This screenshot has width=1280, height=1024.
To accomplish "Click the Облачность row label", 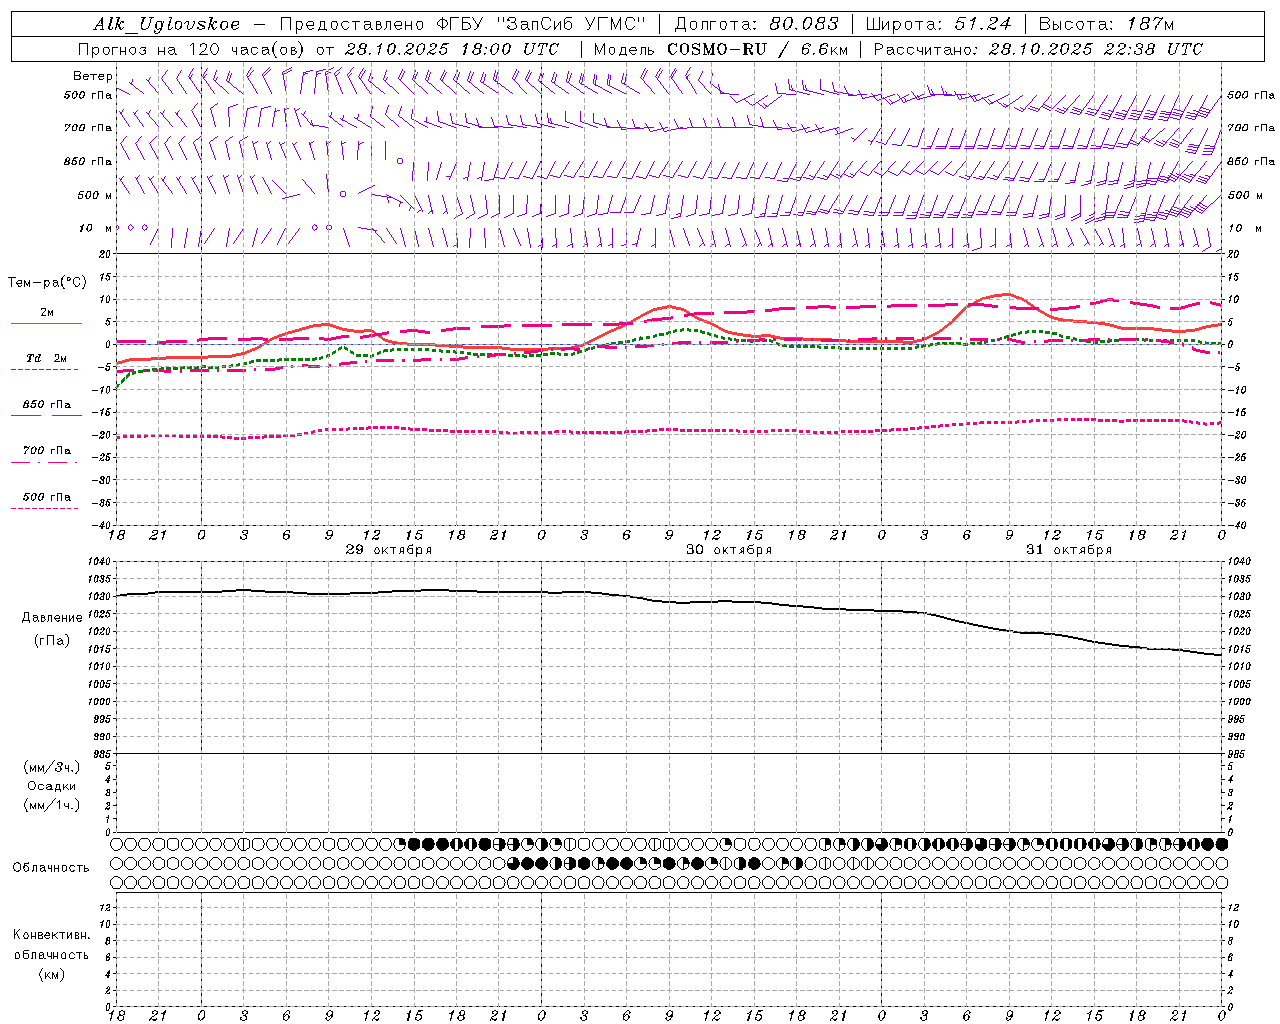I will (51, 867).
